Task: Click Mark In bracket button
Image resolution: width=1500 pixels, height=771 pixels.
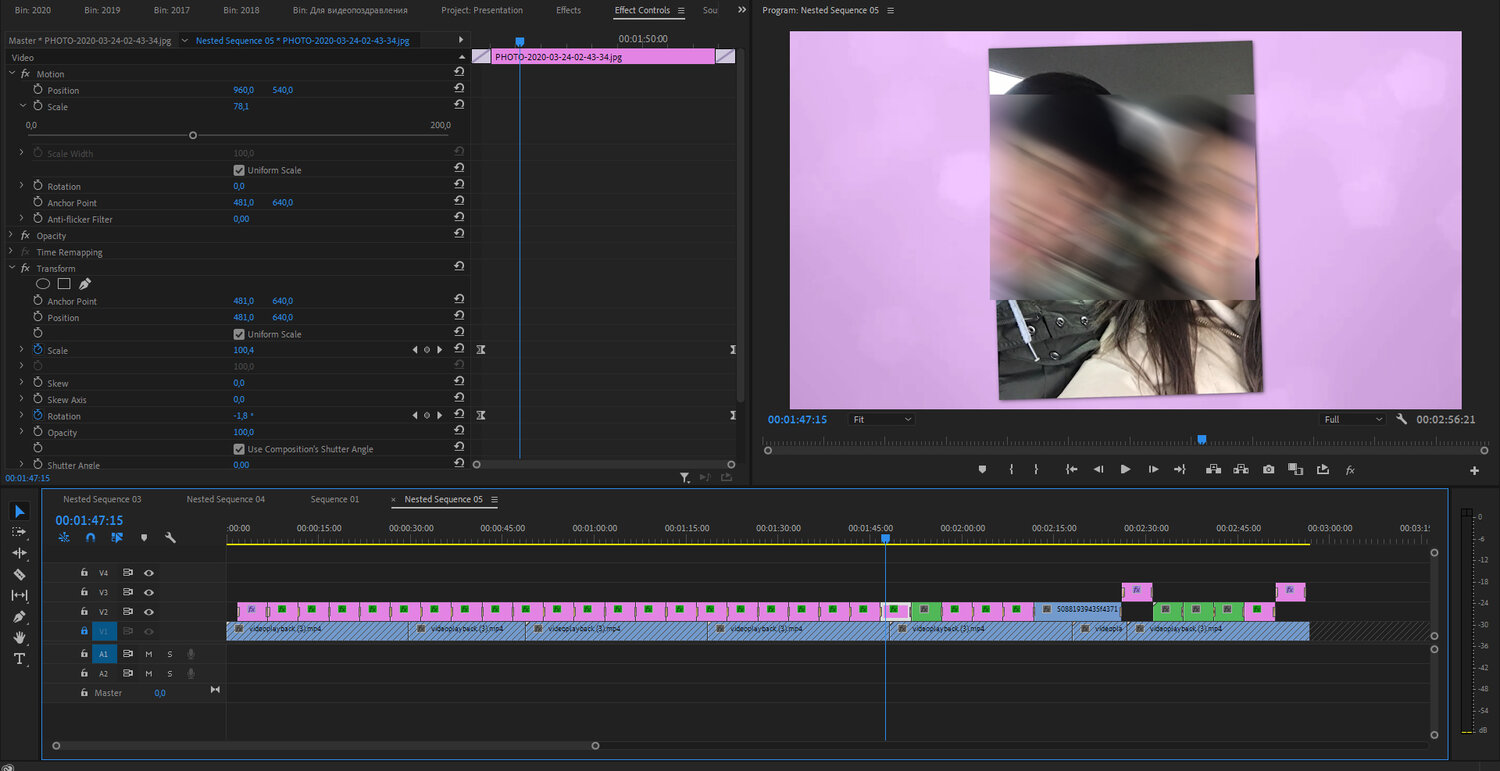Action: pyautogui.click(x=1012, y=469)
